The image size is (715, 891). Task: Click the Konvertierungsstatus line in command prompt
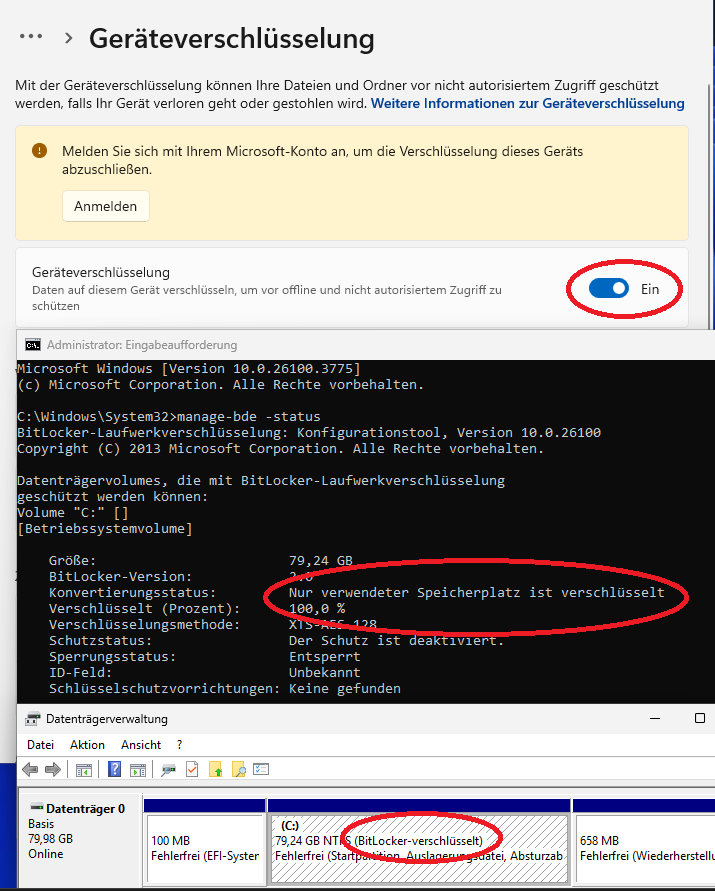pyautogui.click(x=356, y=593)
